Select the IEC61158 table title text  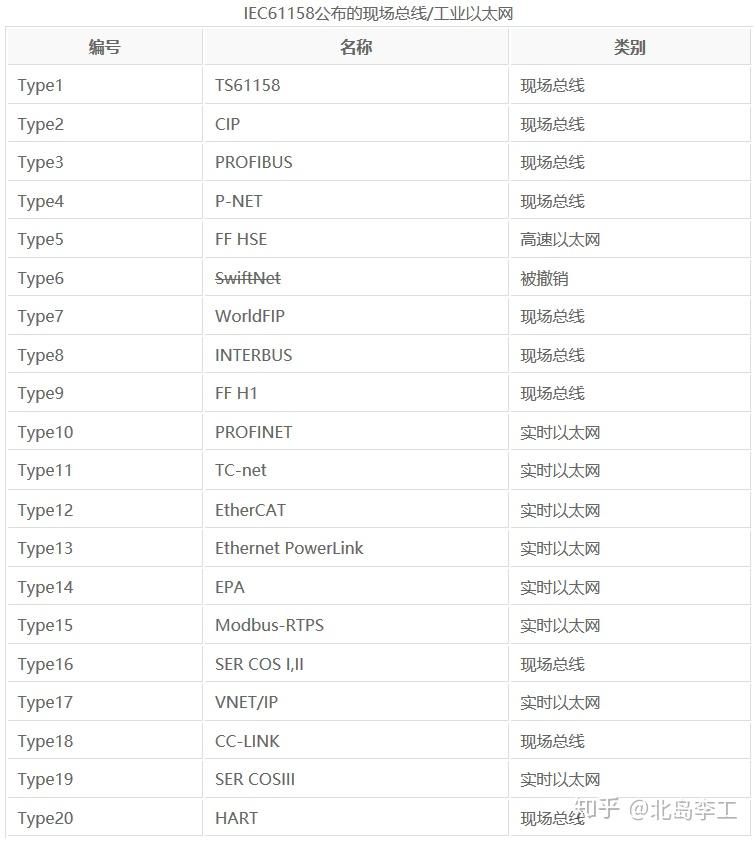click(x=378, y=14)
